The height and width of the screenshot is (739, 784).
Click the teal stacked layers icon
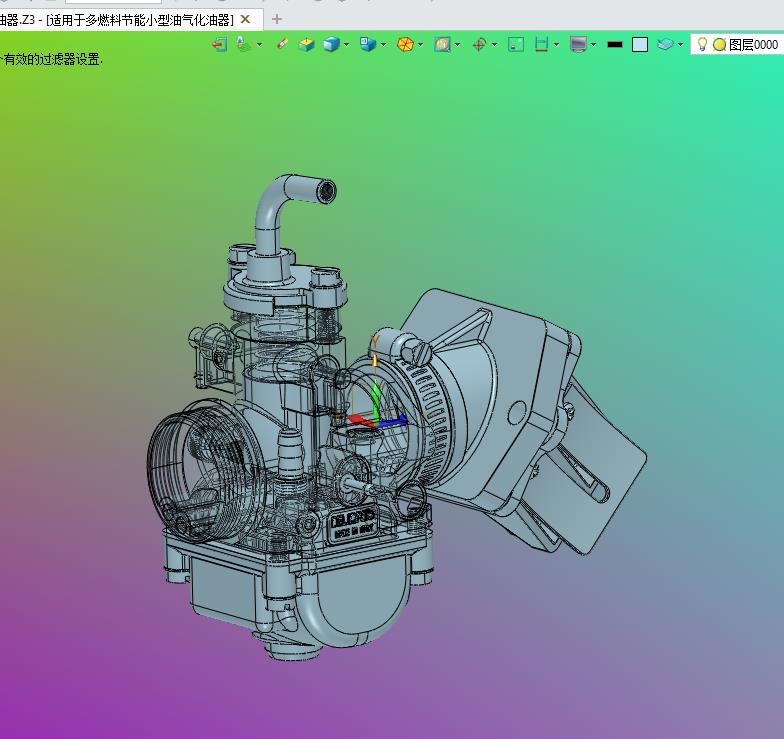(665, 44)
